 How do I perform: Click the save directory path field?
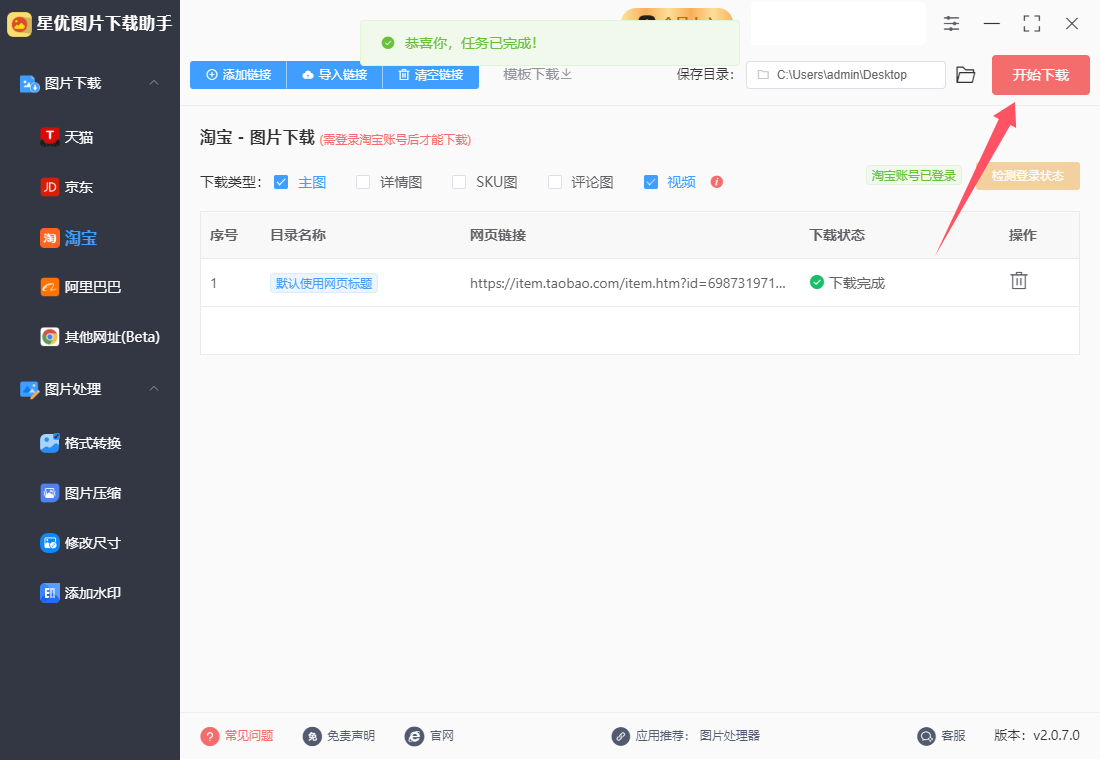point(845,75)
